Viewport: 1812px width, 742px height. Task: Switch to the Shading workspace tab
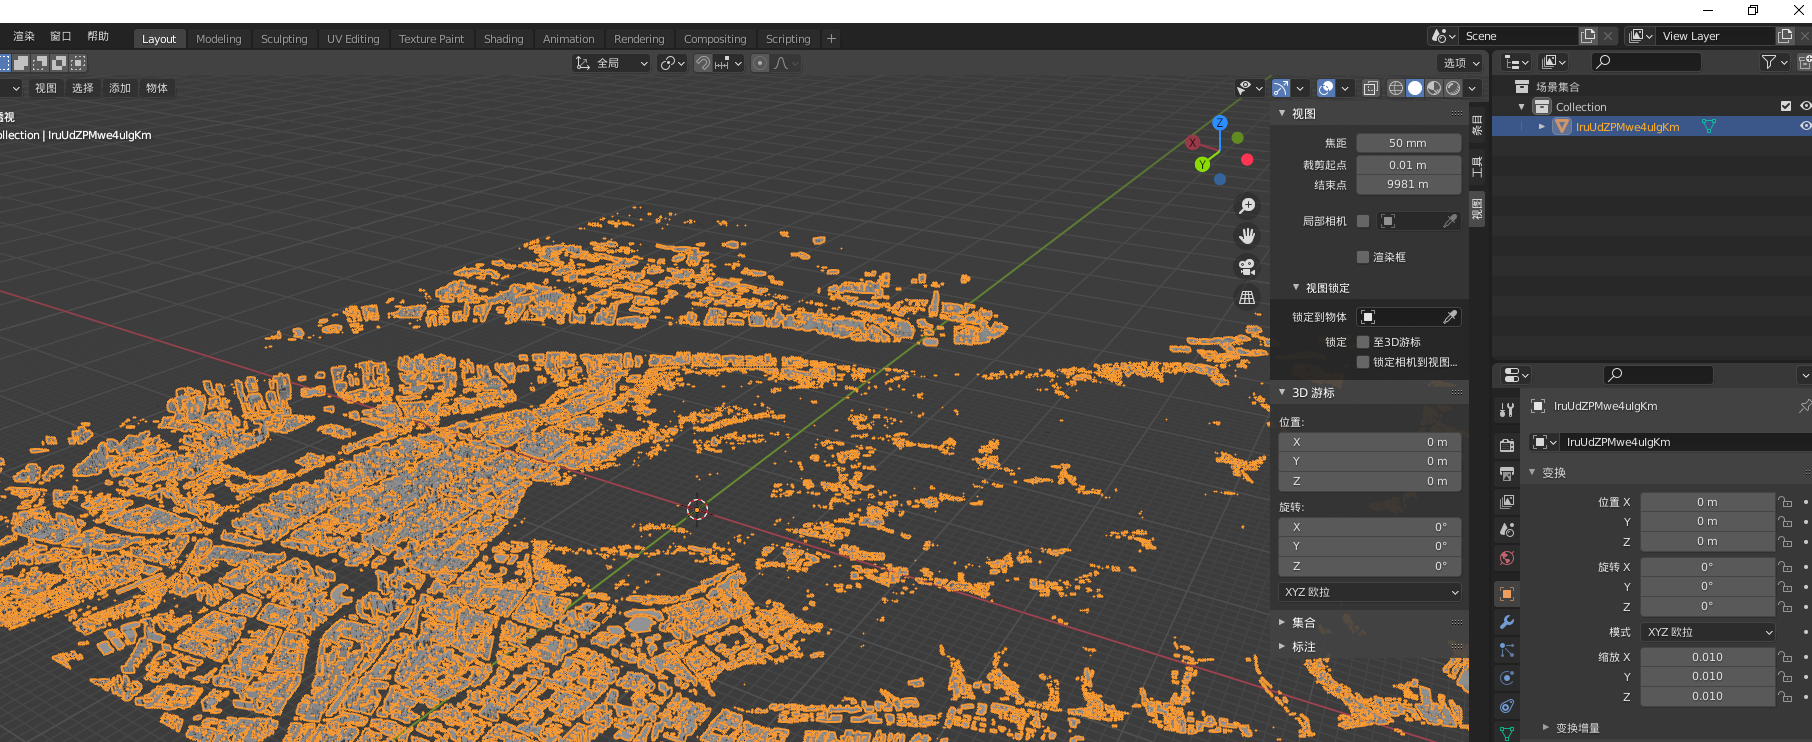point(503,39)
